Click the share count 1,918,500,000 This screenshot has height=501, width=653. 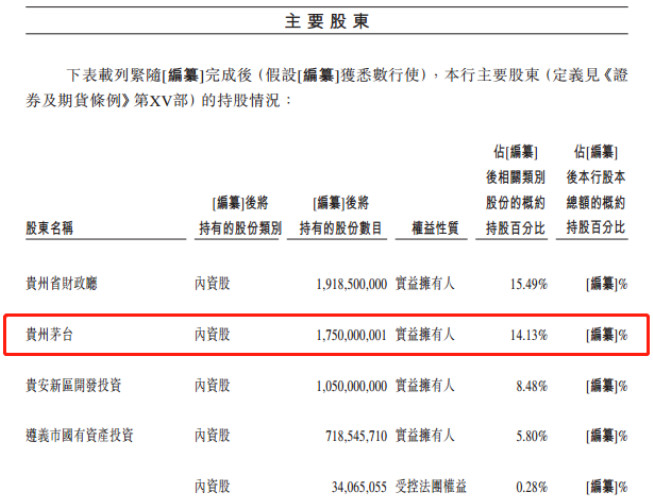(x=343, y=284)
